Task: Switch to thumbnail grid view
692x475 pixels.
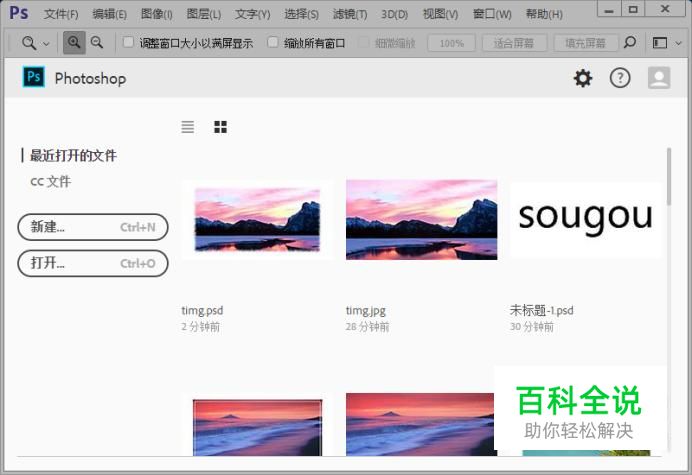Action: (x=220, y=127)
